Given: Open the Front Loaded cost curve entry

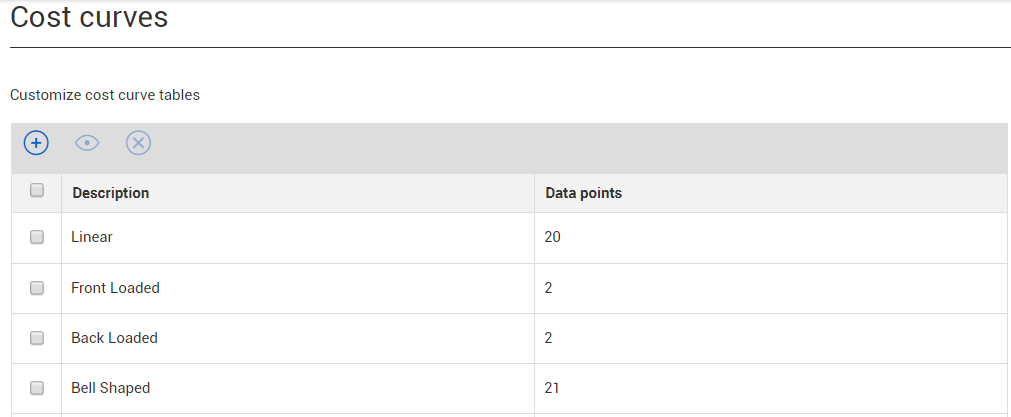Looking at the screenshot, I should pyautogui.click(x=115, y=288).
